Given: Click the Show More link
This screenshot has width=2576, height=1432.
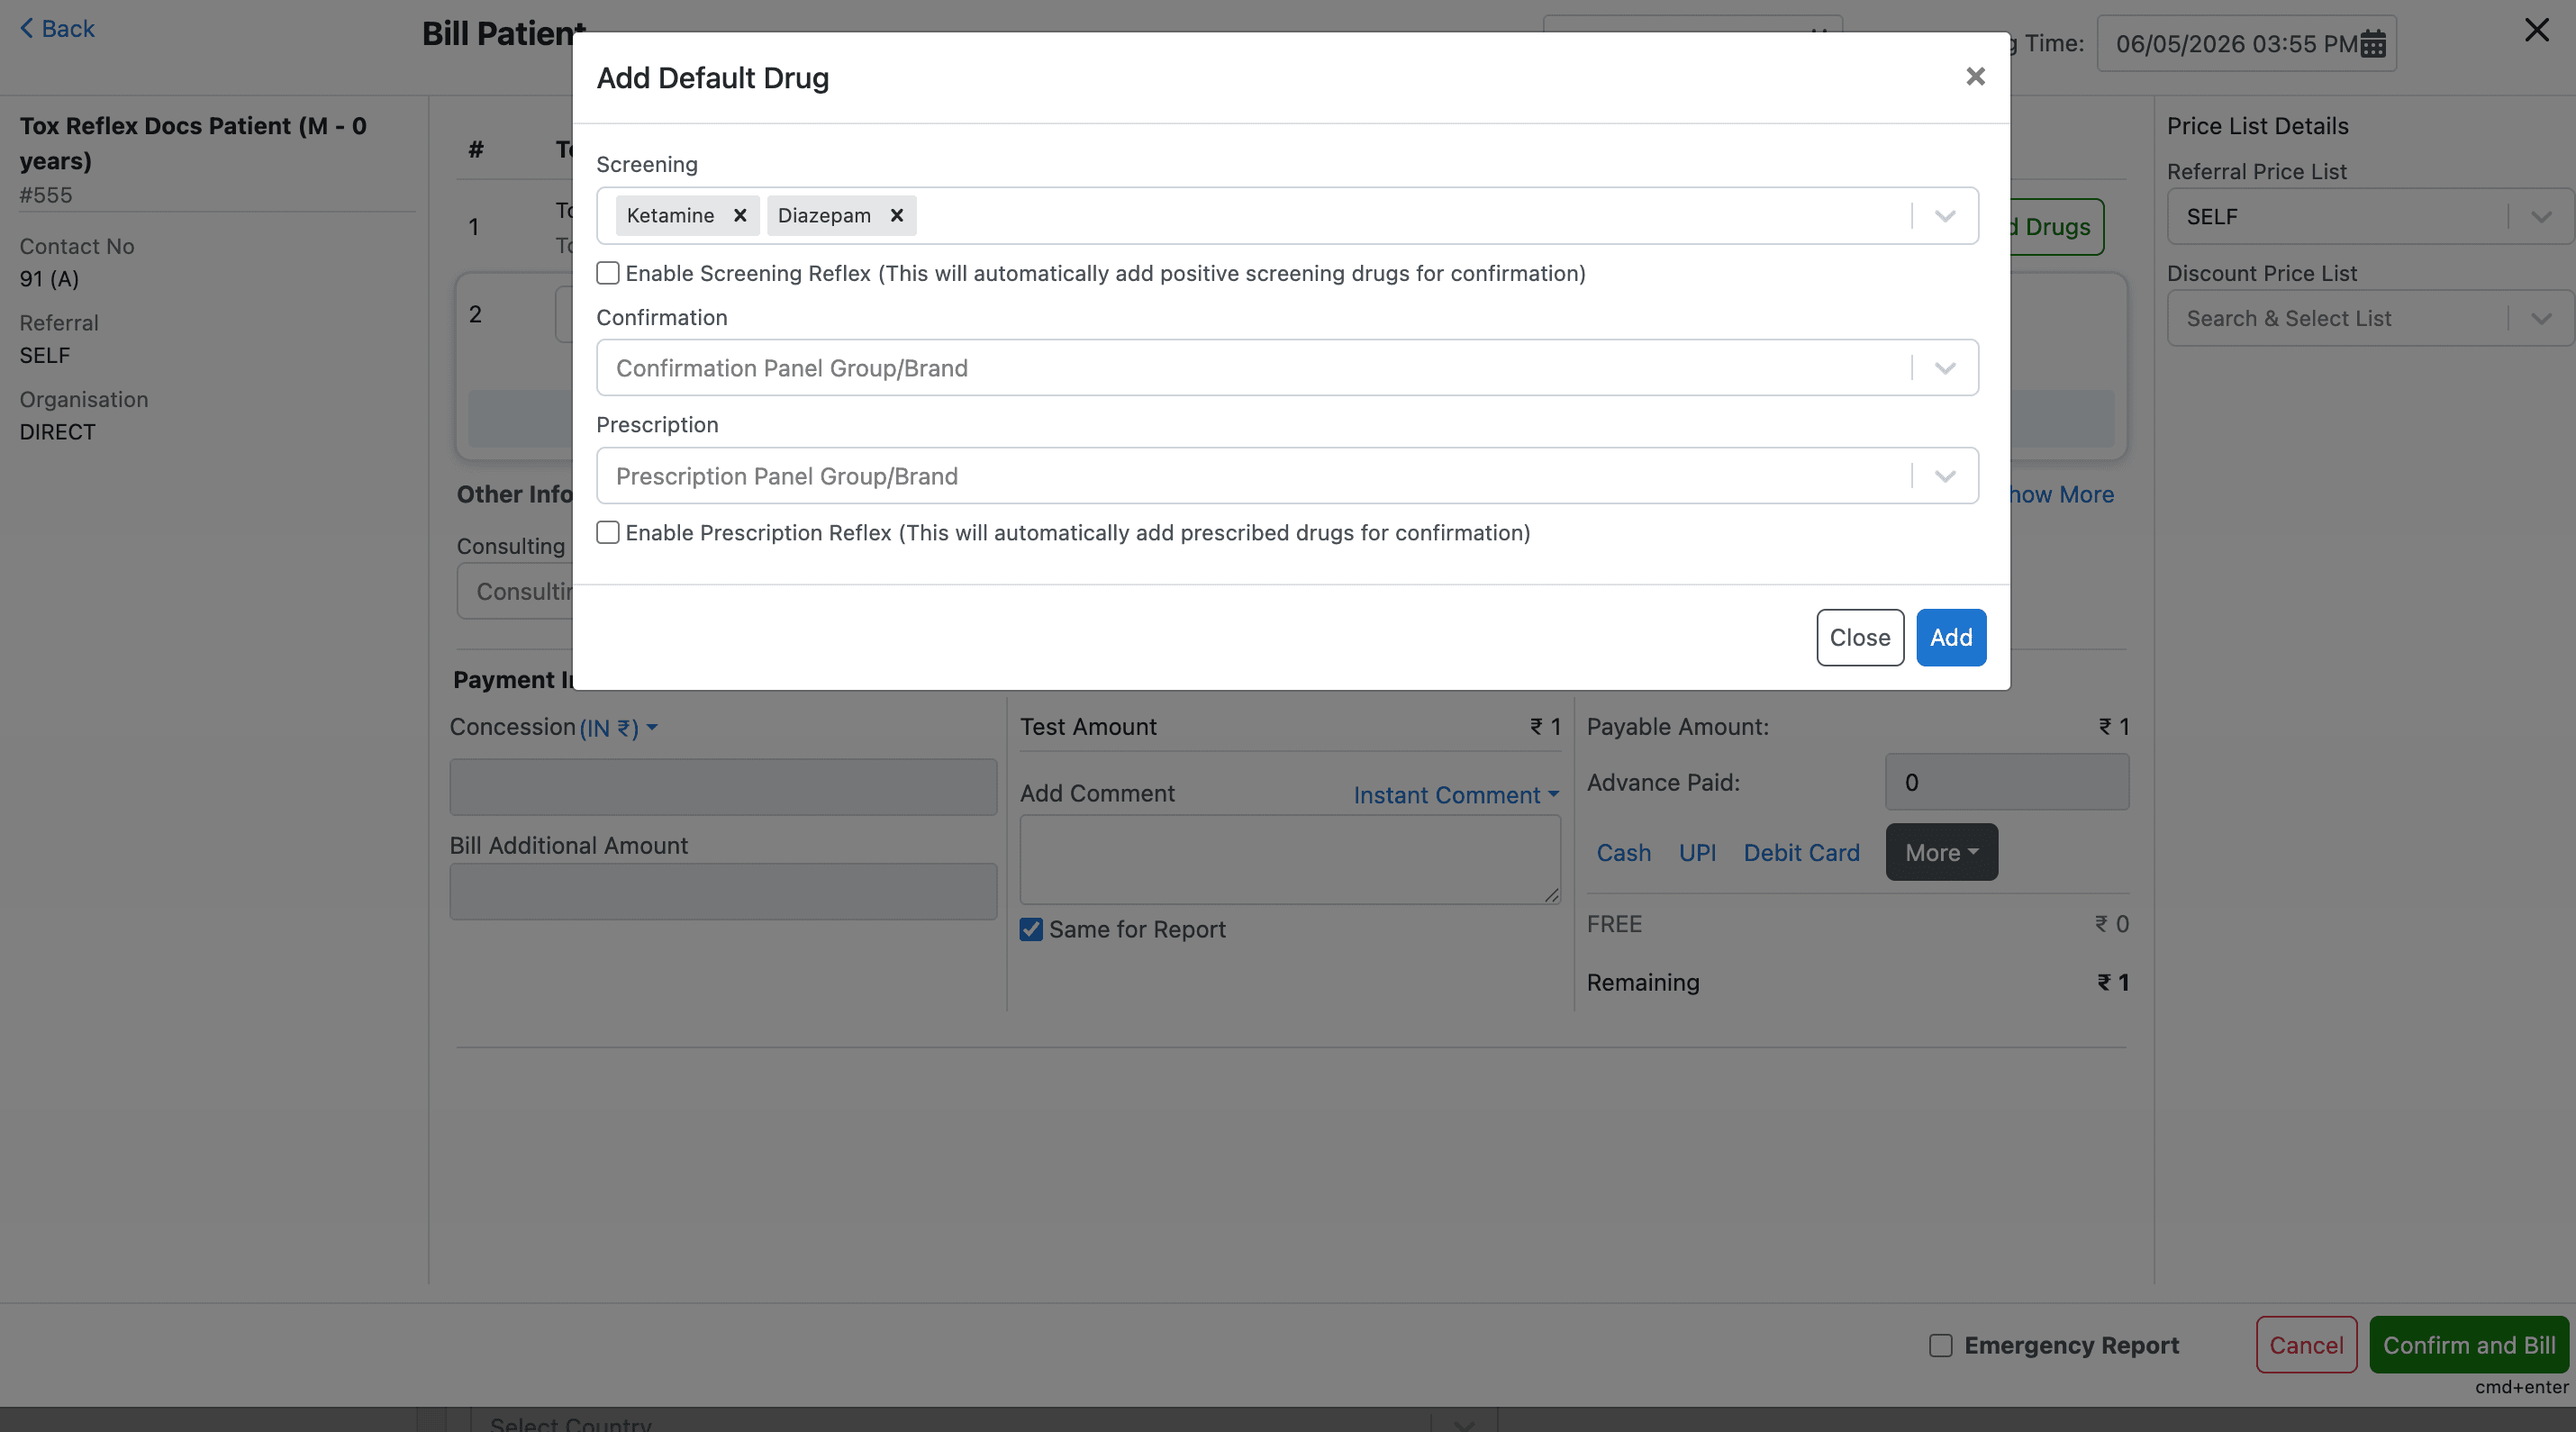Looking at the screenshot, I should click(2062, 494).
